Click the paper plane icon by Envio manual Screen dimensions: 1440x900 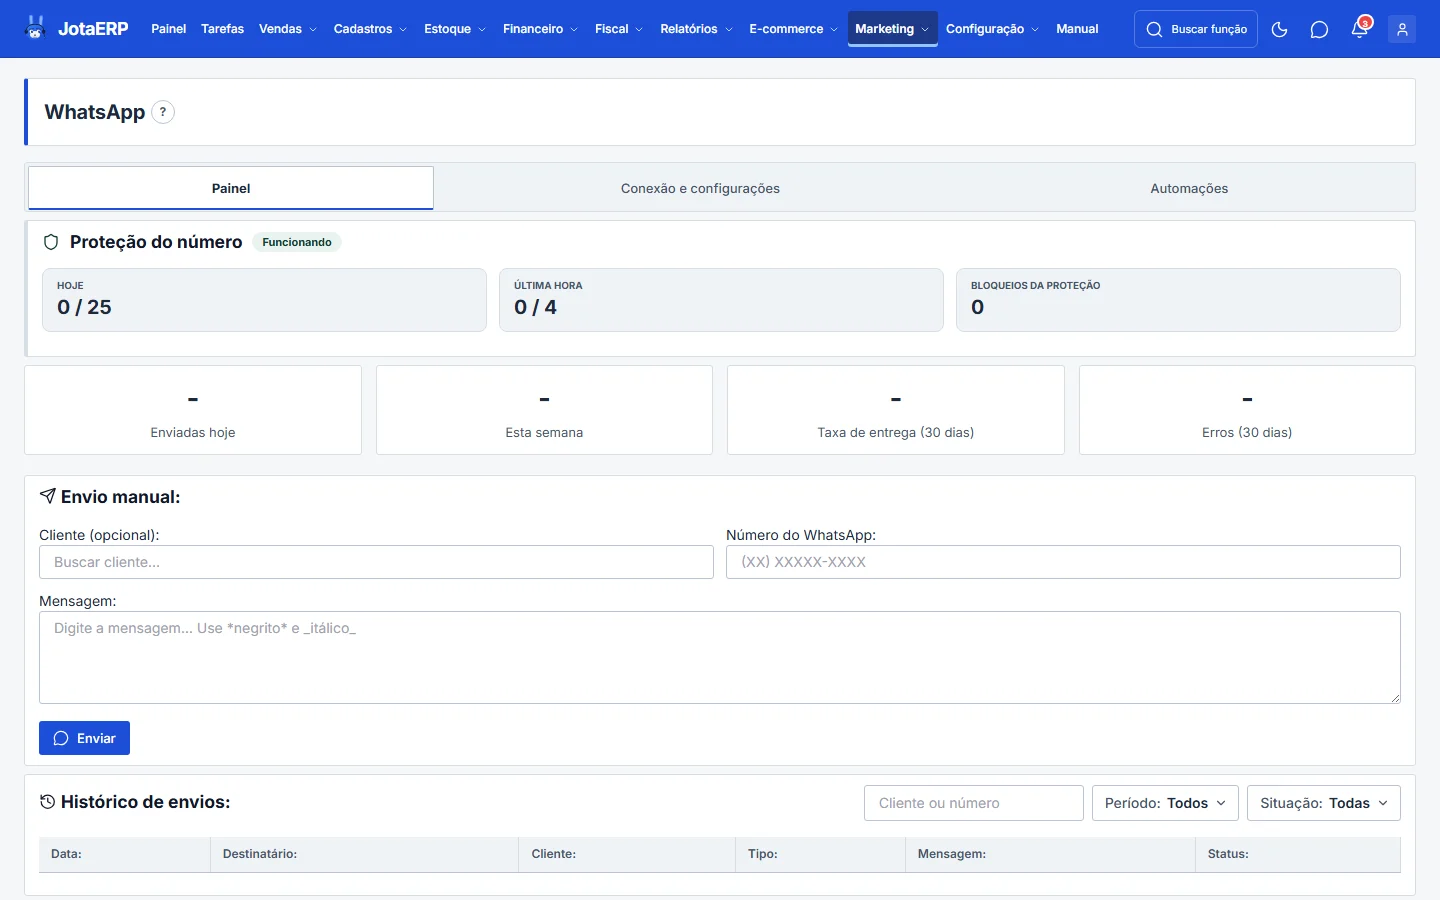47,496
